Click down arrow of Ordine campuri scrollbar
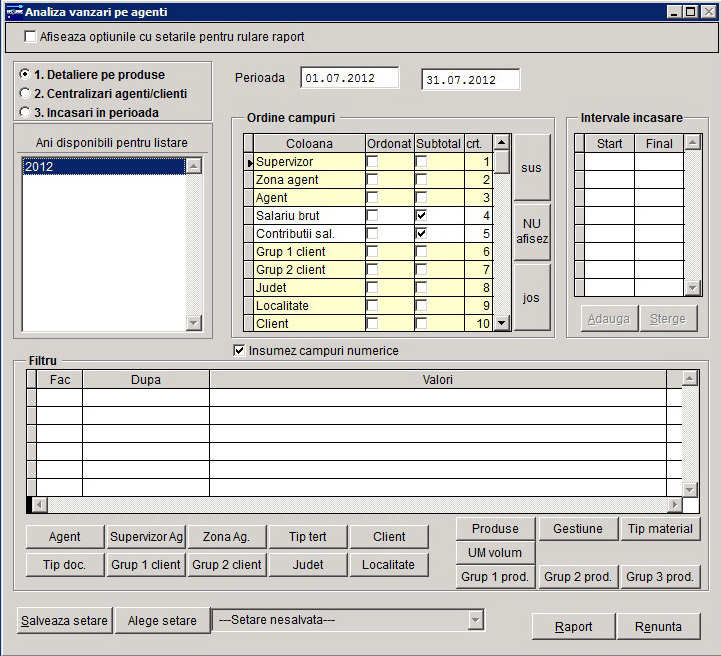721x656 pixels. point(501,323)
